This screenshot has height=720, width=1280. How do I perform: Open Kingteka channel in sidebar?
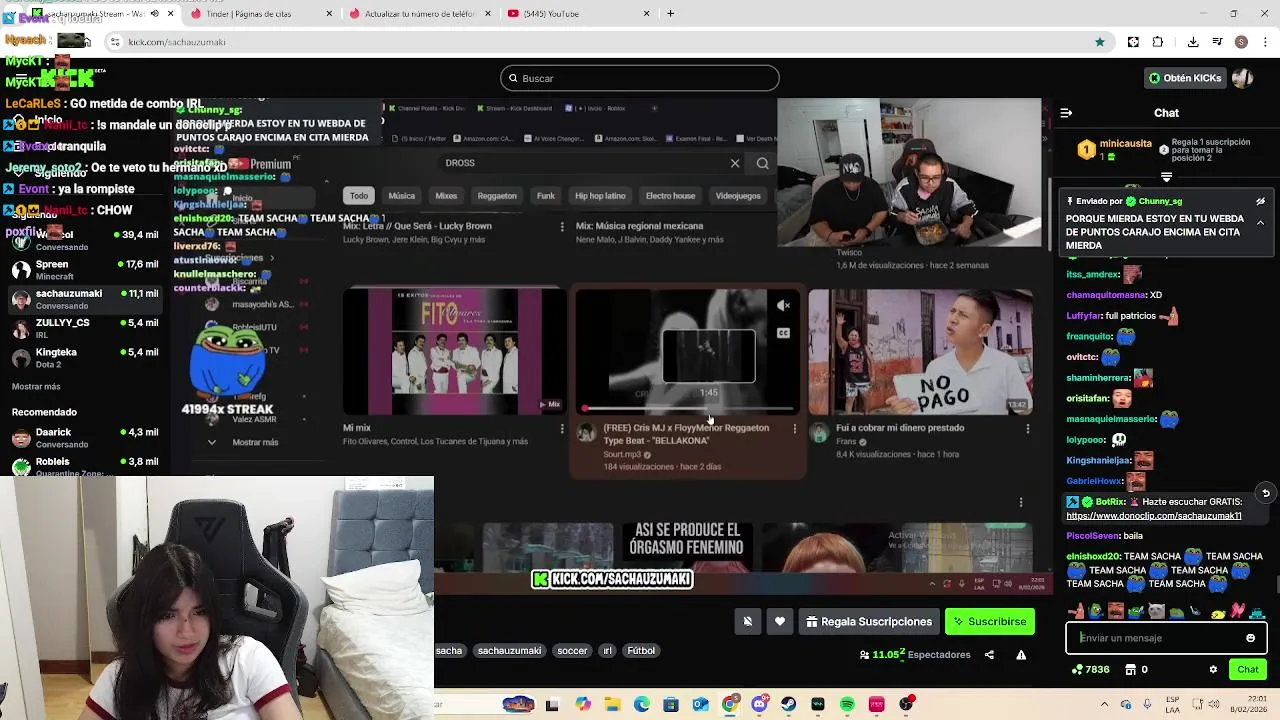[84, 357]
